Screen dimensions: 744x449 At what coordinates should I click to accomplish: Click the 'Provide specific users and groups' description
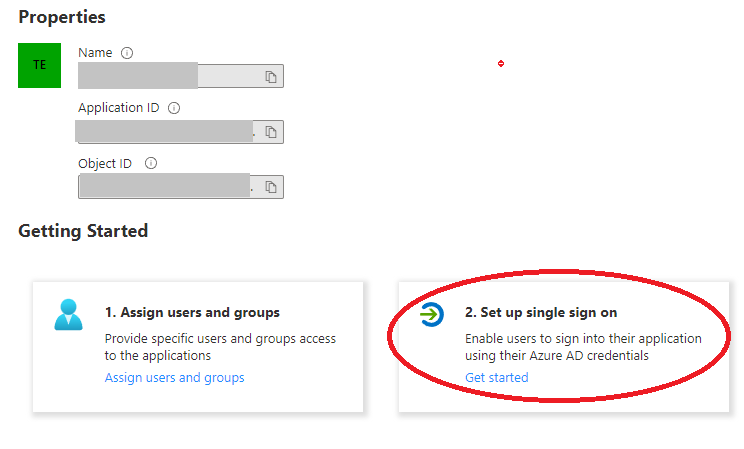[x=220, y=347]
